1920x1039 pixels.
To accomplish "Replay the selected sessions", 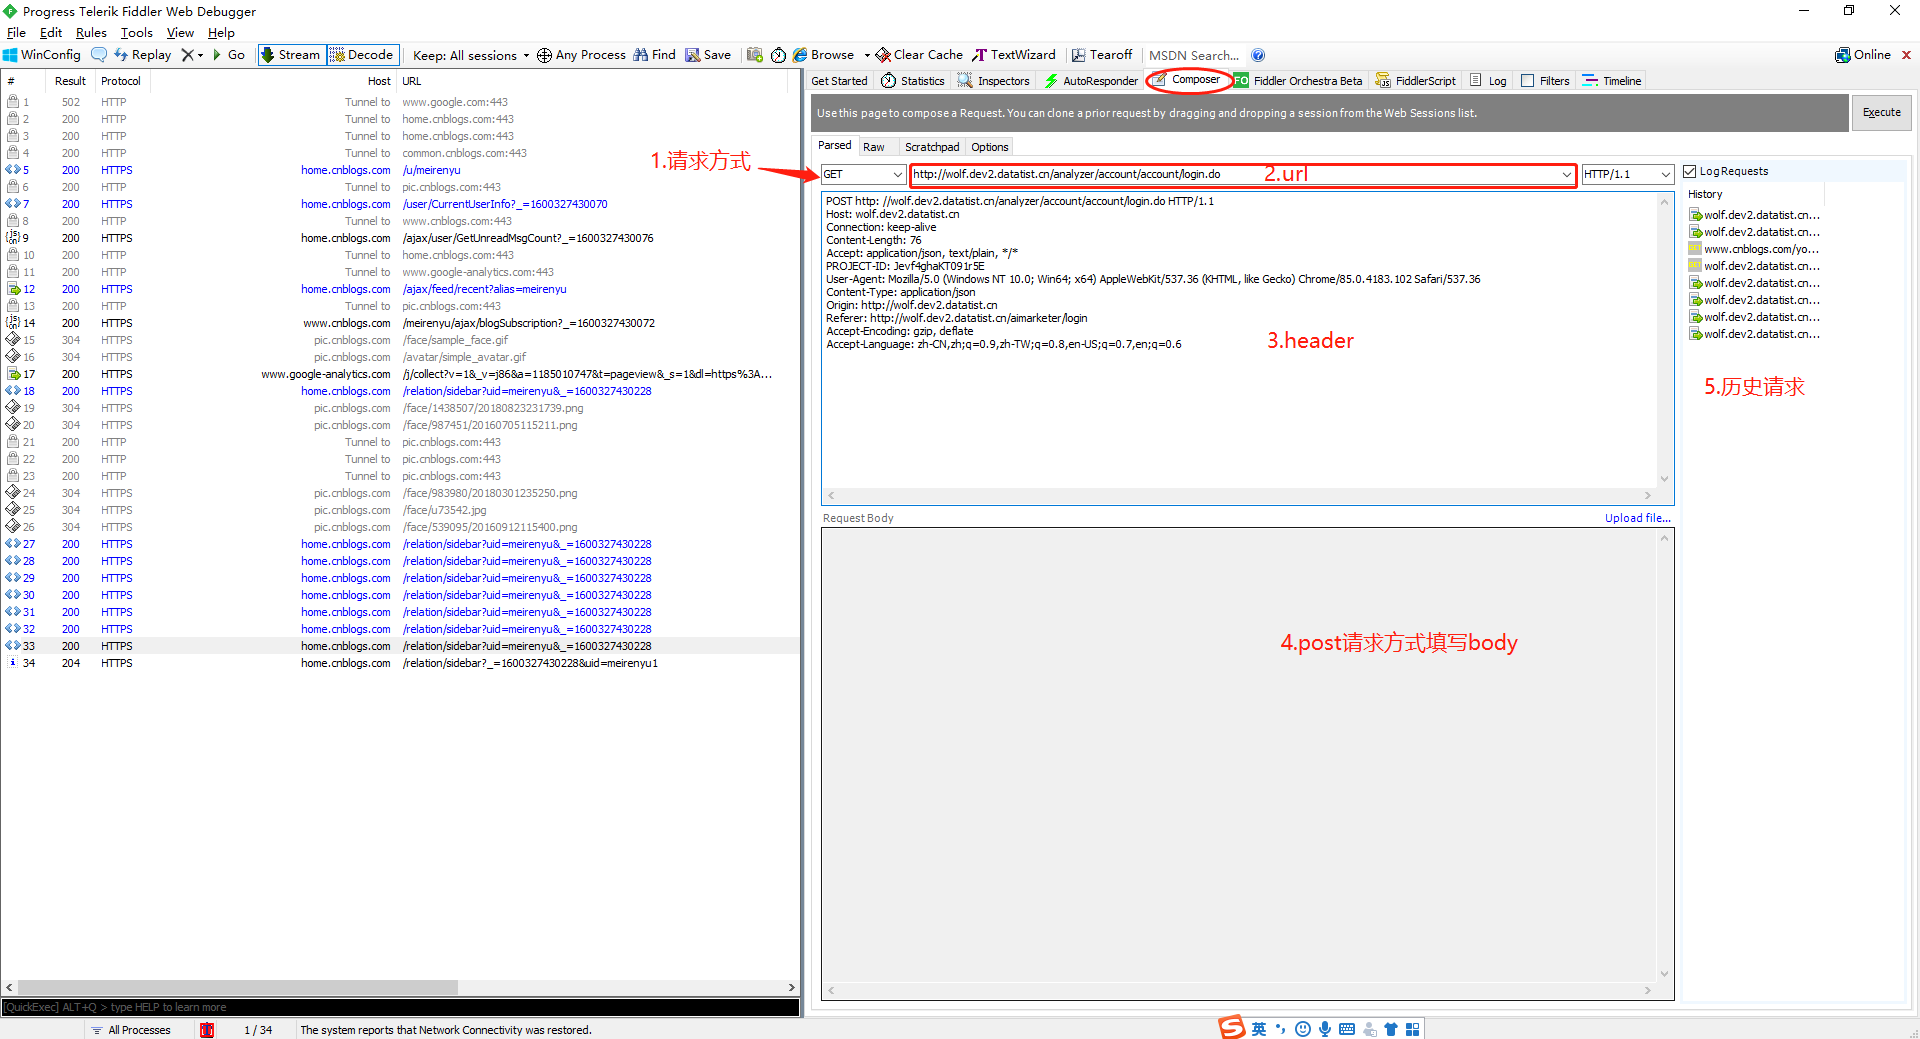I will pyautogui.click(x=143, y=55).
